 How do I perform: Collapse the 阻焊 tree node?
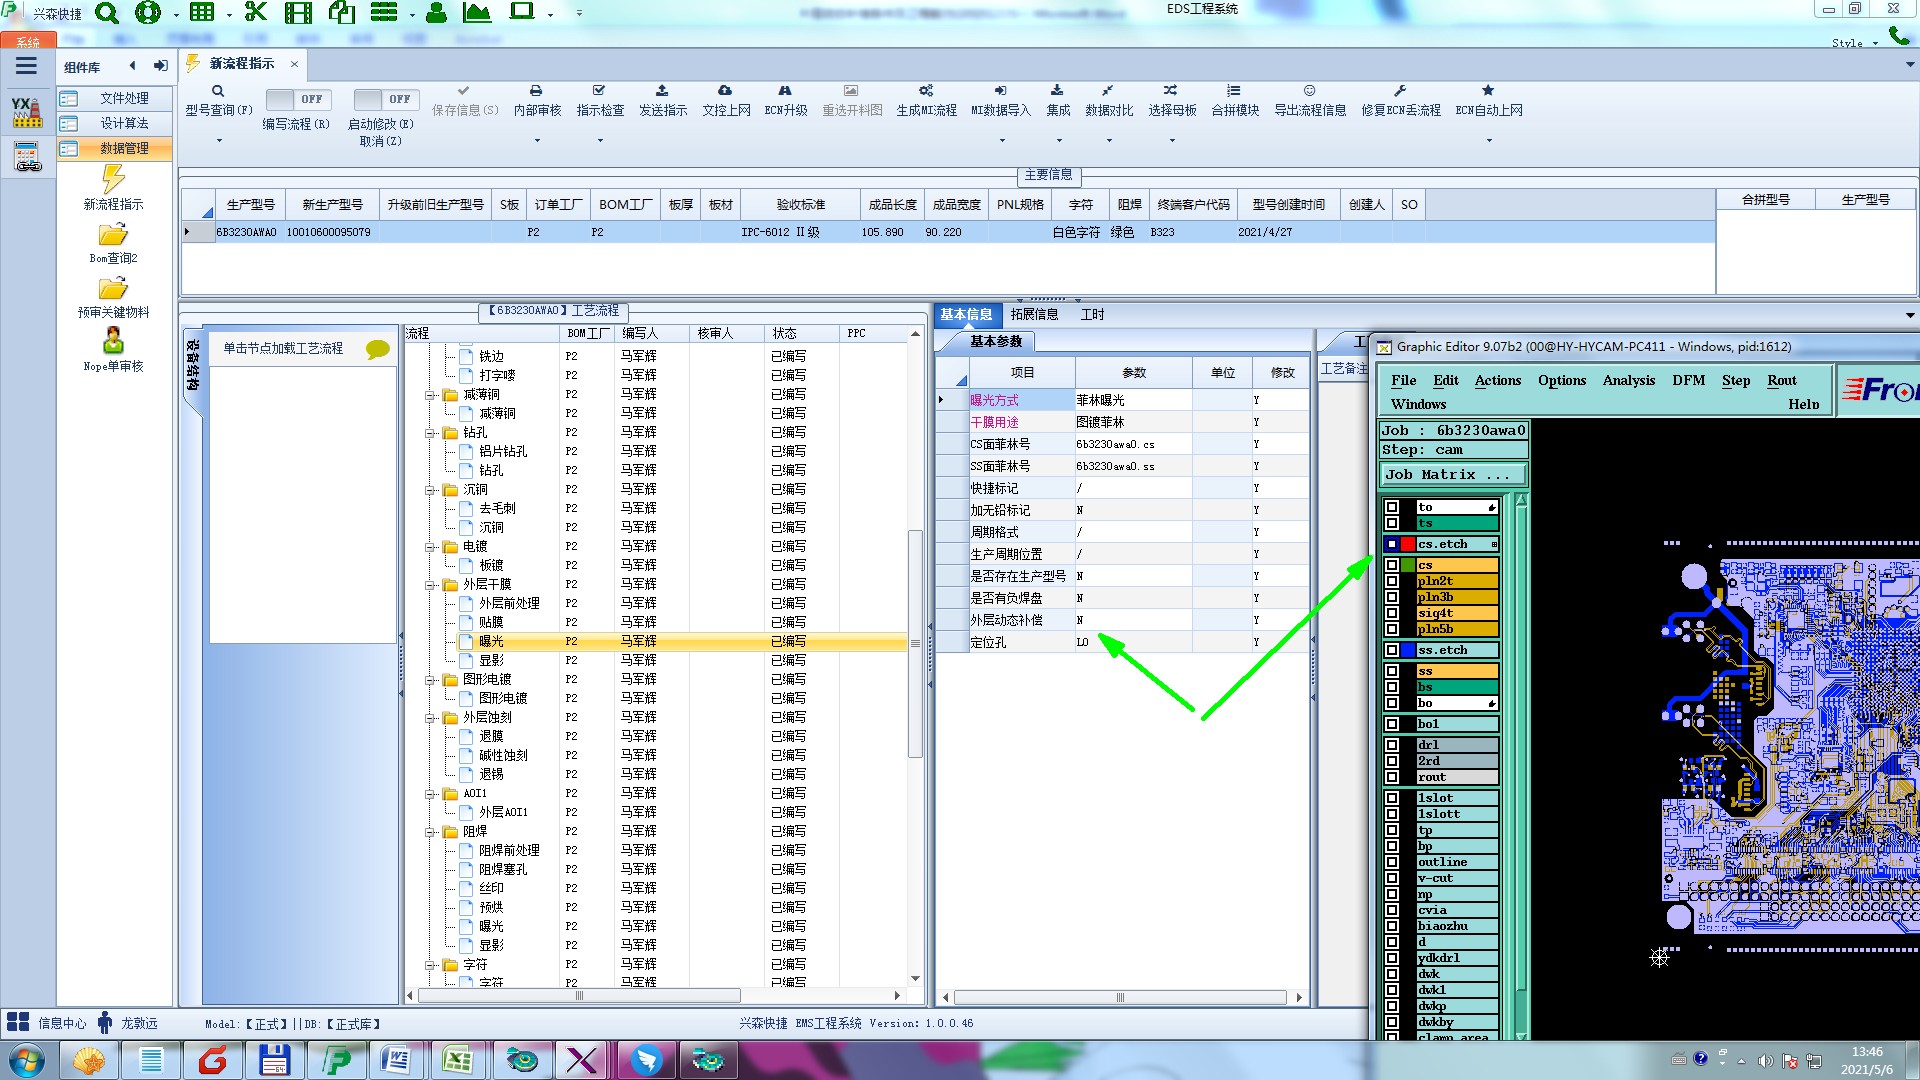431,832
